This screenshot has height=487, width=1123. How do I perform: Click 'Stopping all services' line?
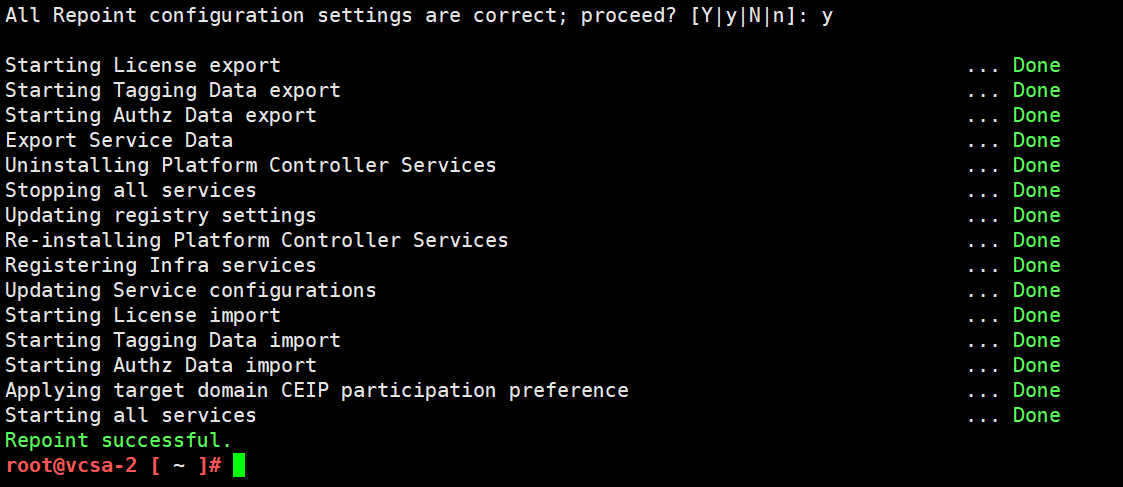point(130,190)
